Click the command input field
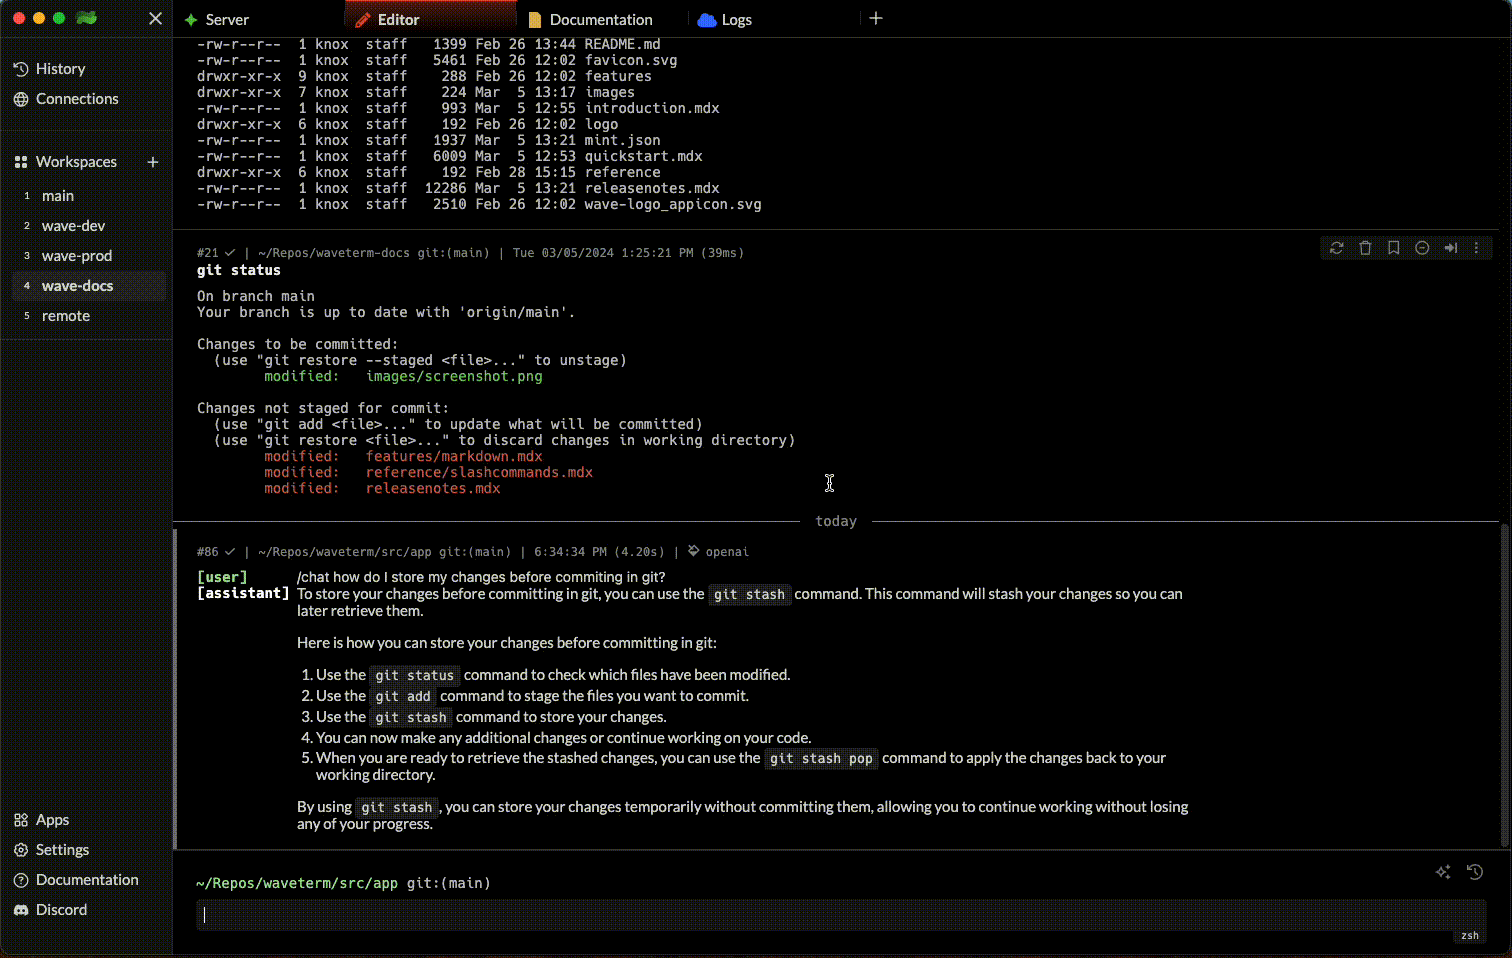The image size is (1512, 958). tap(841, 915)
